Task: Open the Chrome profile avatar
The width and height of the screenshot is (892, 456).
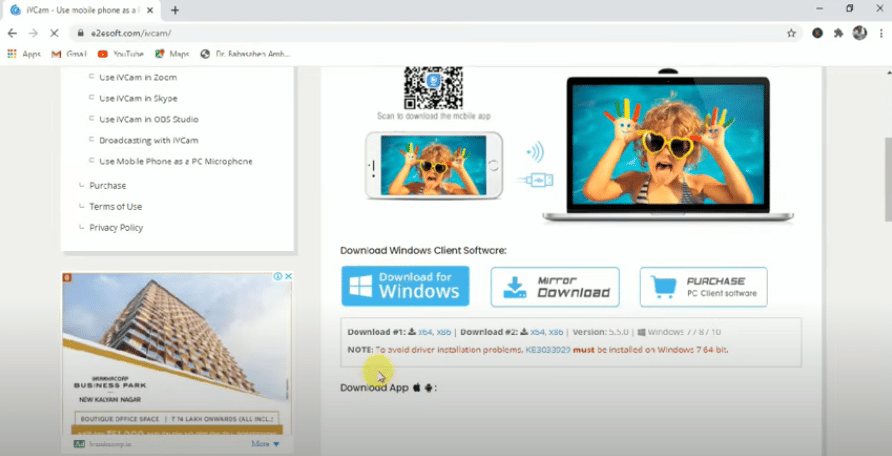Action: point(859,33)
